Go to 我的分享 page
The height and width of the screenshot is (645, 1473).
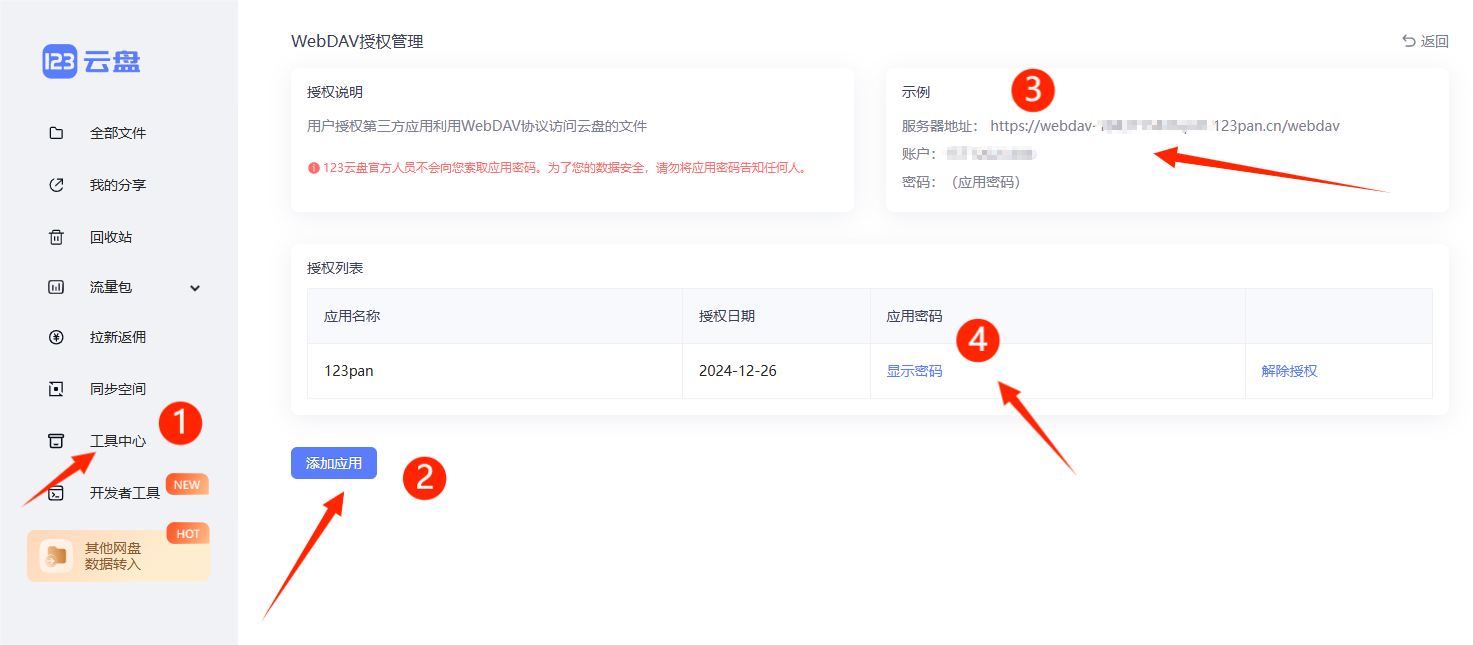[118, 185]
